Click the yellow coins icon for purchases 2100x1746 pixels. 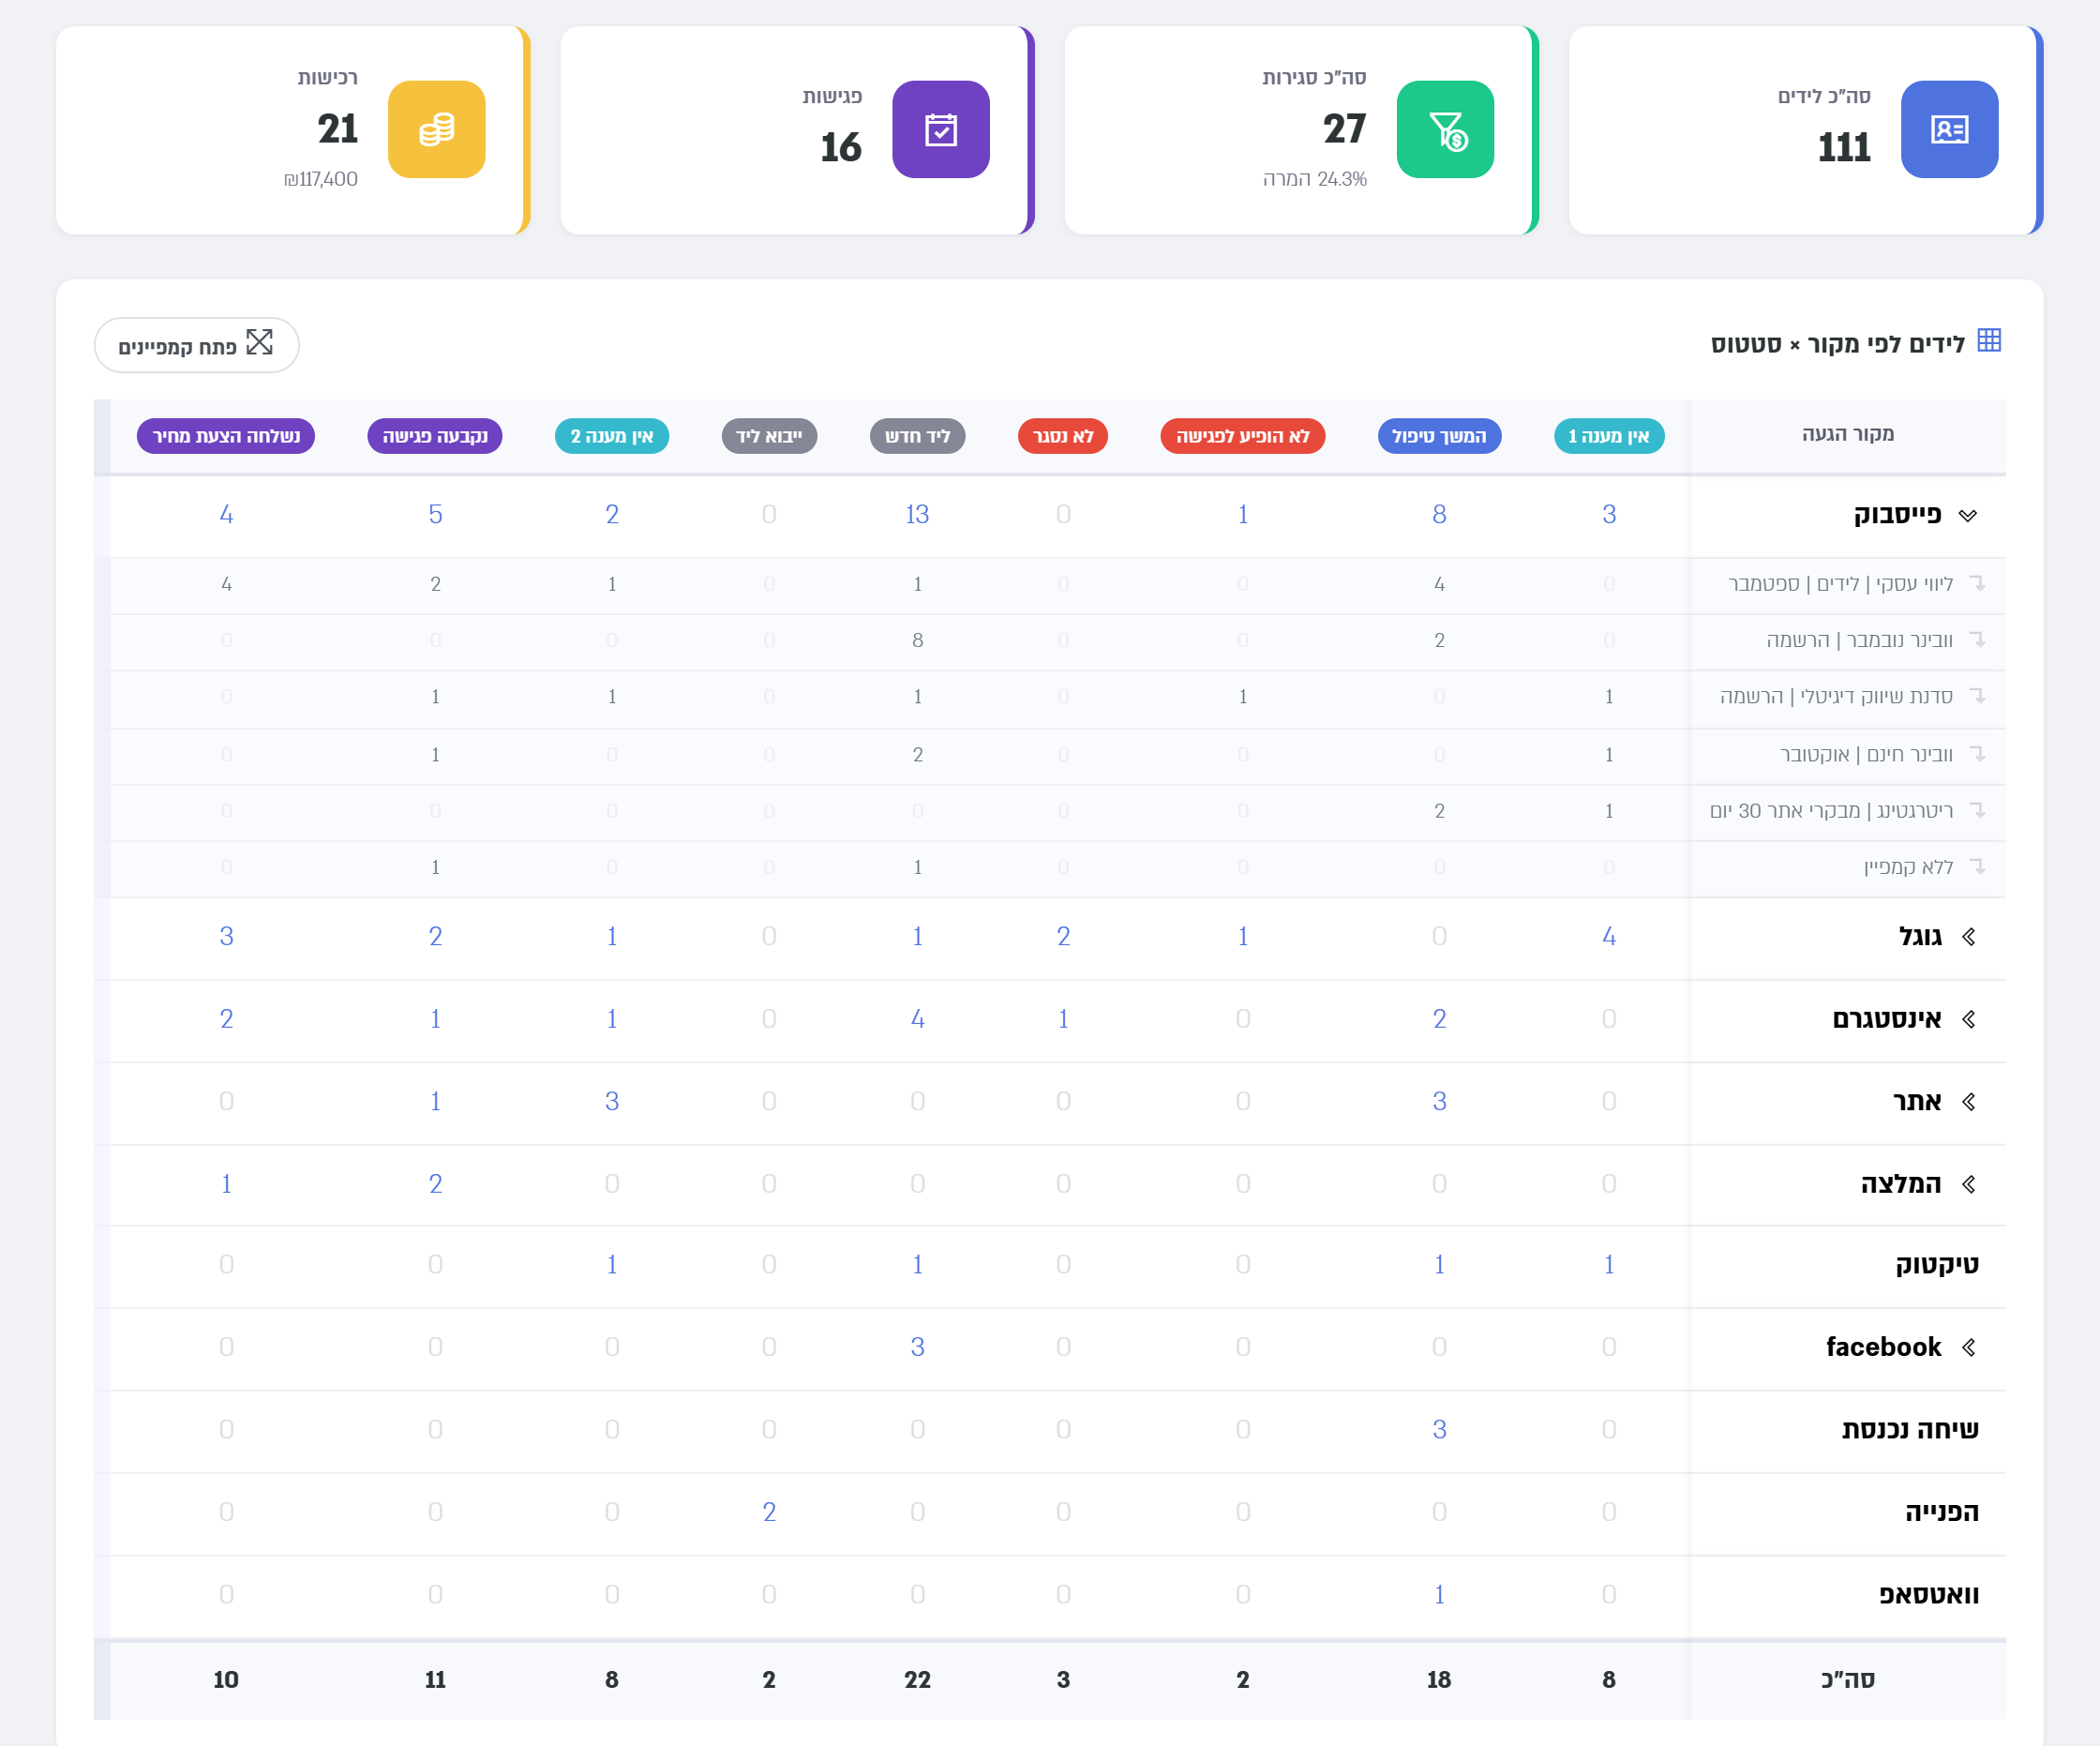point(437,130)
